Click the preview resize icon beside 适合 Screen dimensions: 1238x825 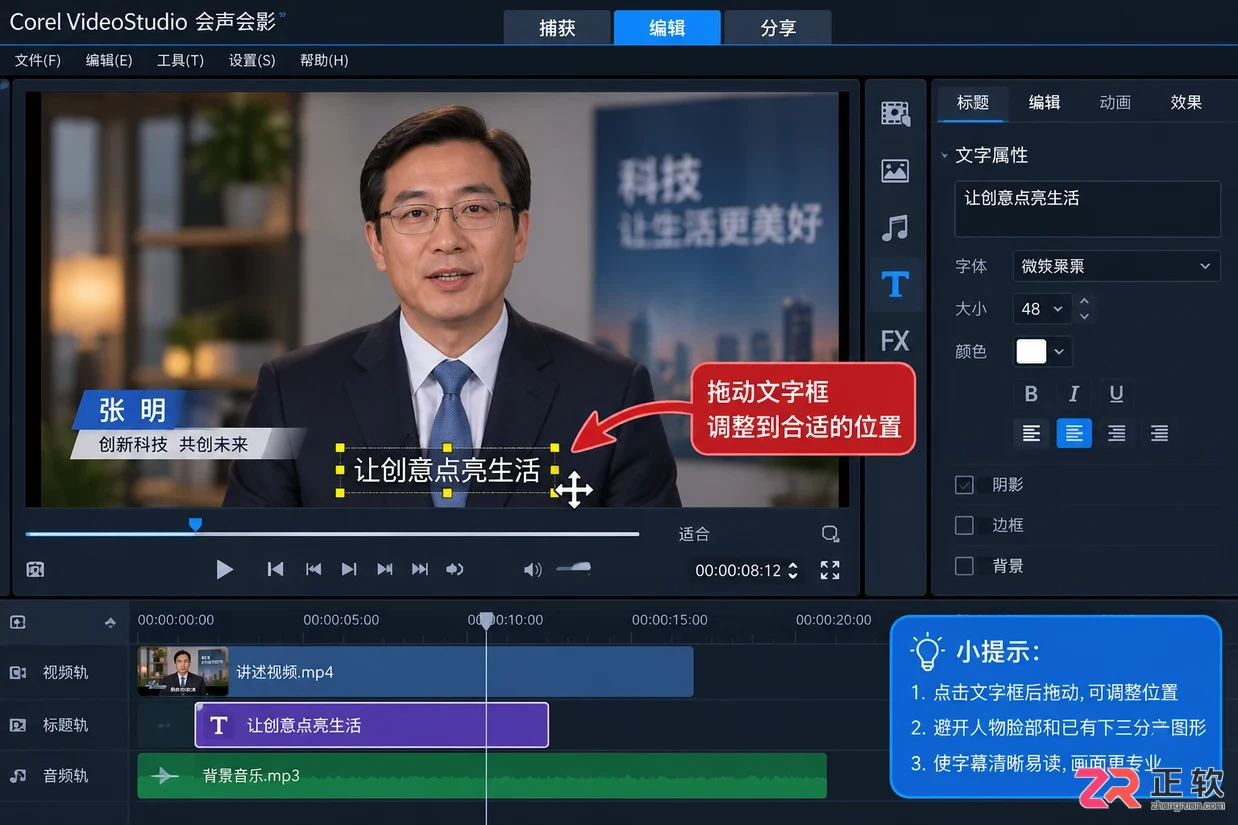tap(830, 534)
